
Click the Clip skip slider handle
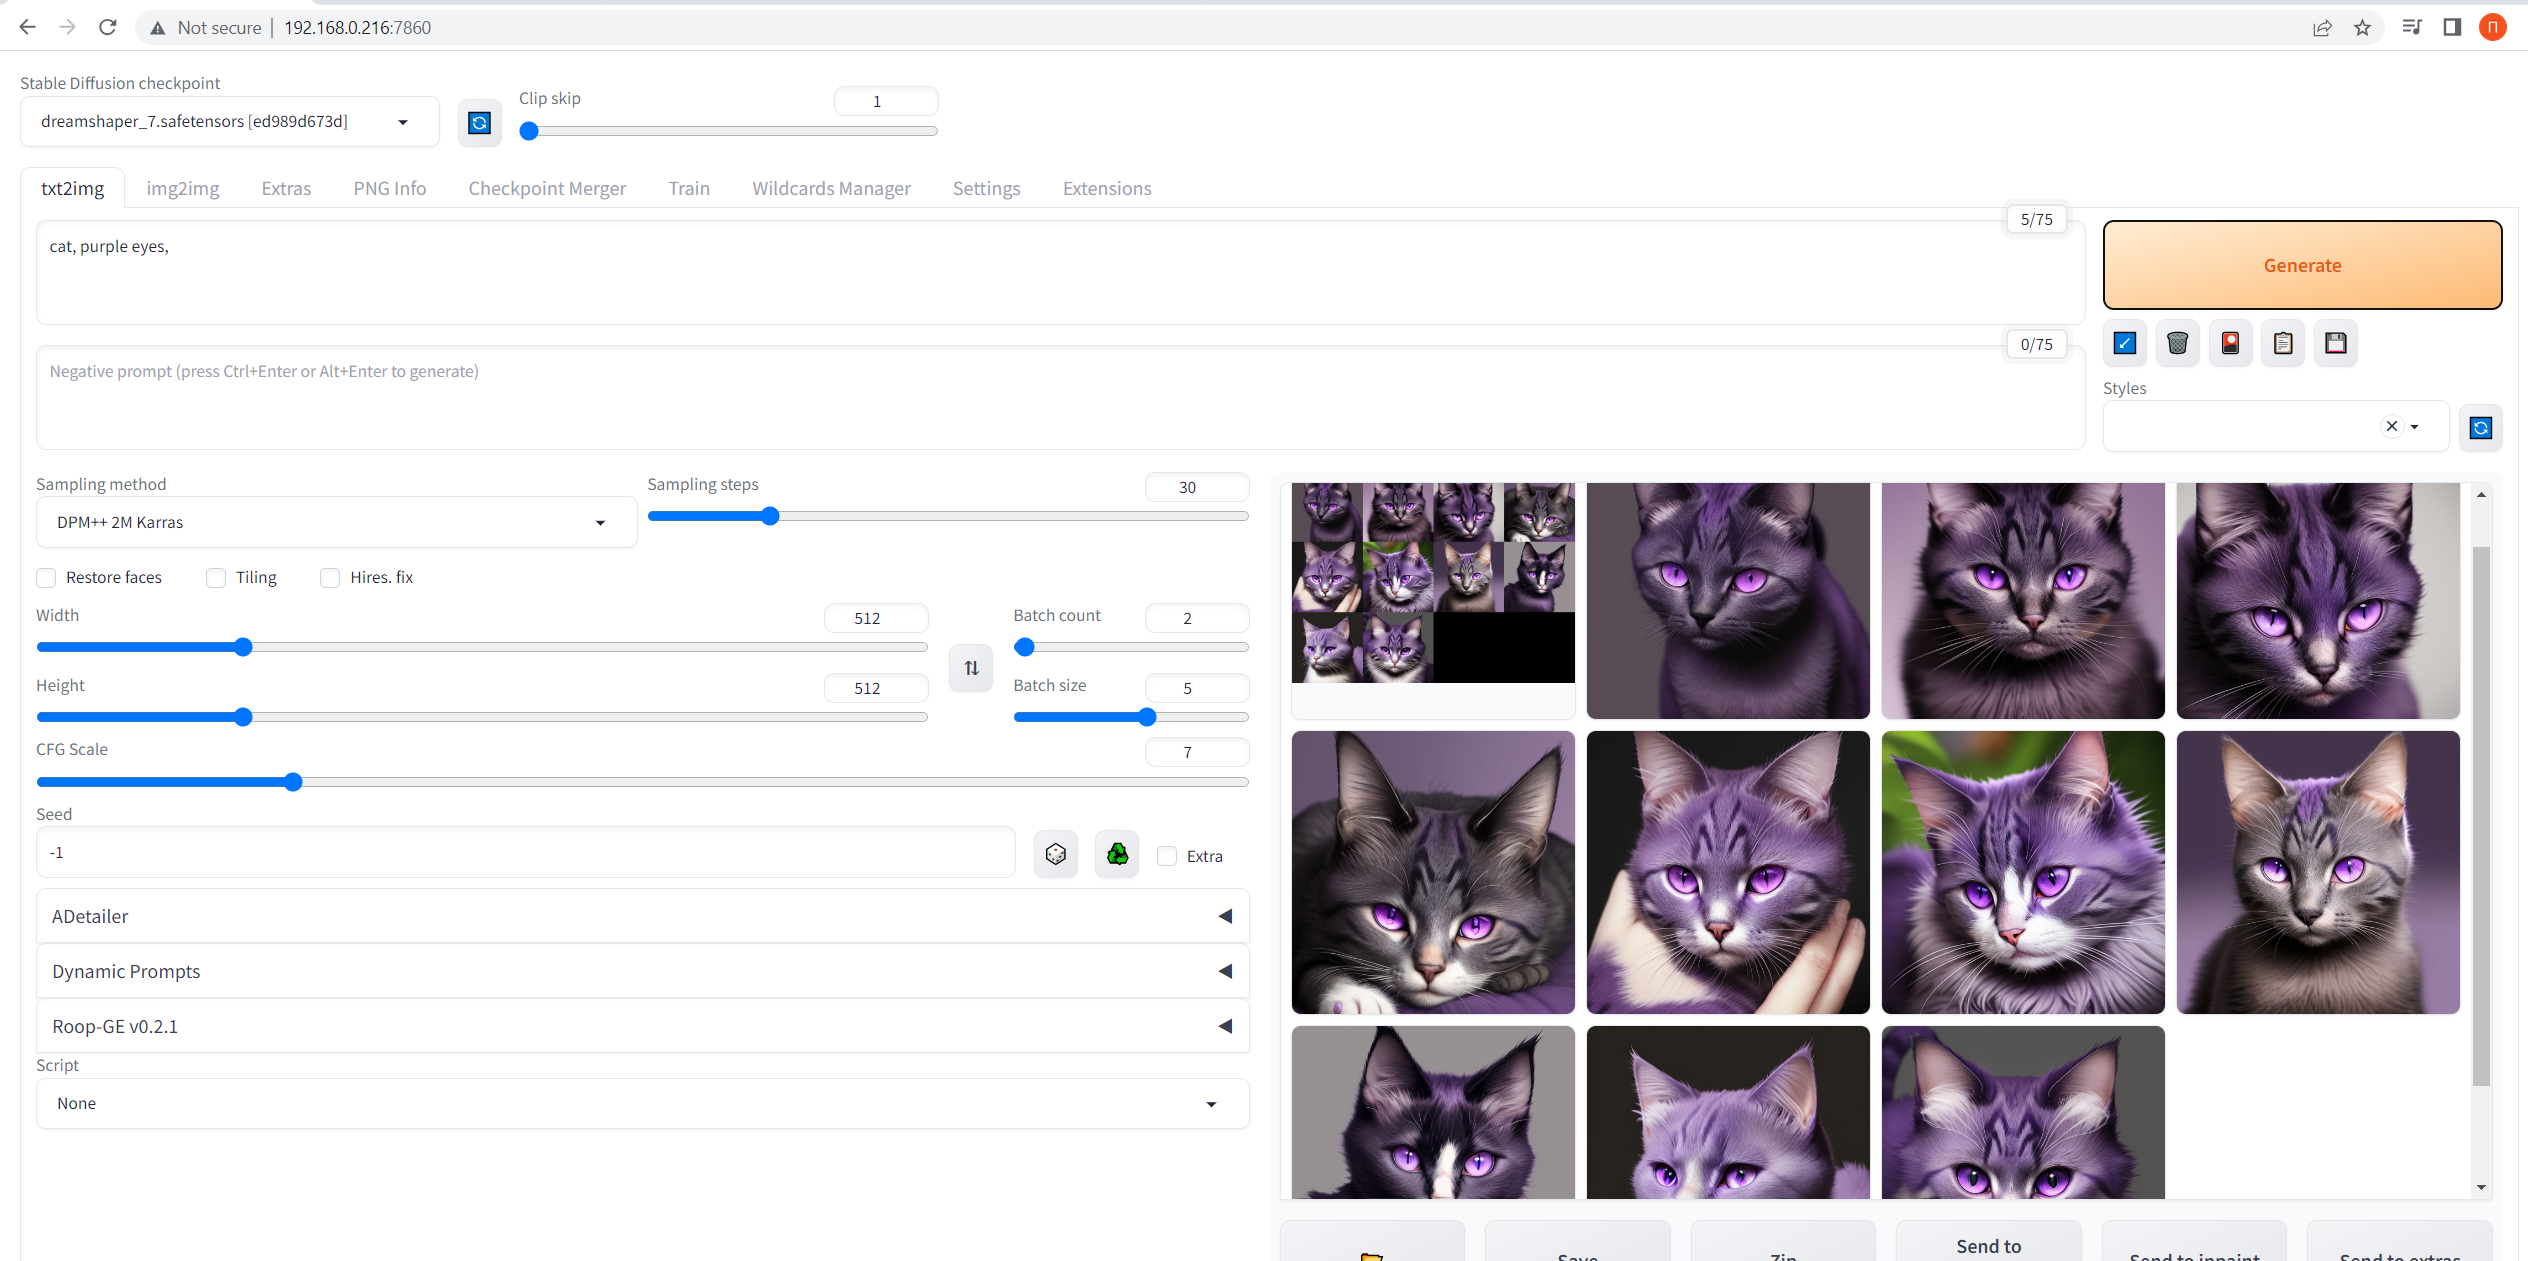(529, 131)
